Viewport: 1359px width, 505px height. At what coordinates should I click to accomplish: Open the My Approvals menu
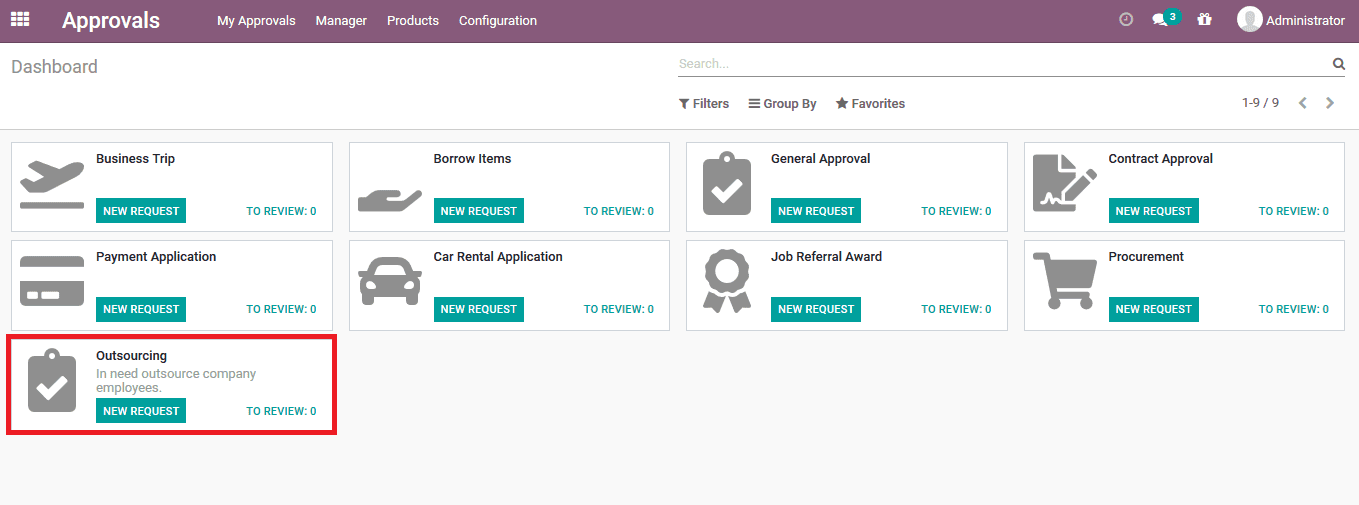point(256,21)
